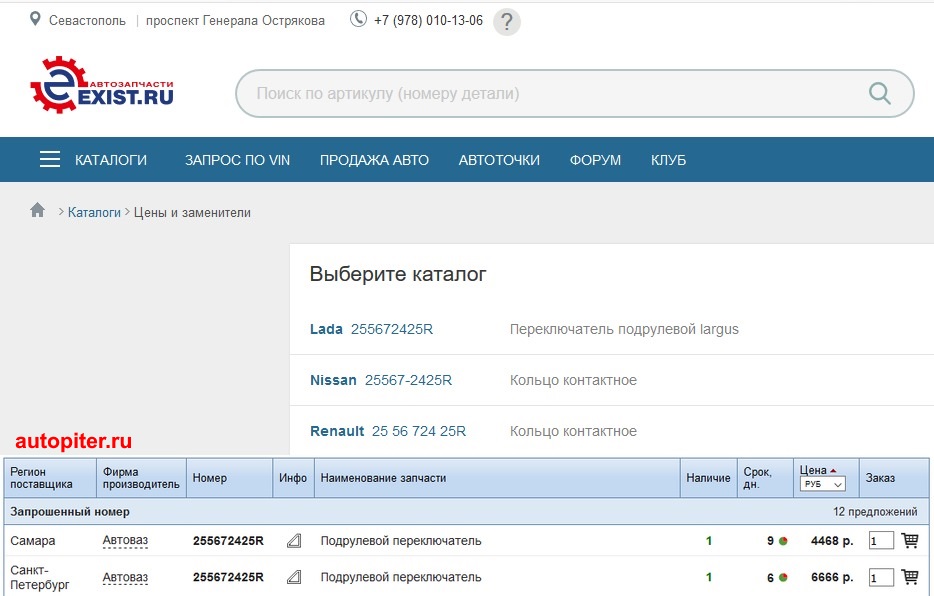The image size is (934, 596).
Task: Click the price 4468 р.
Action: [832, 541]
